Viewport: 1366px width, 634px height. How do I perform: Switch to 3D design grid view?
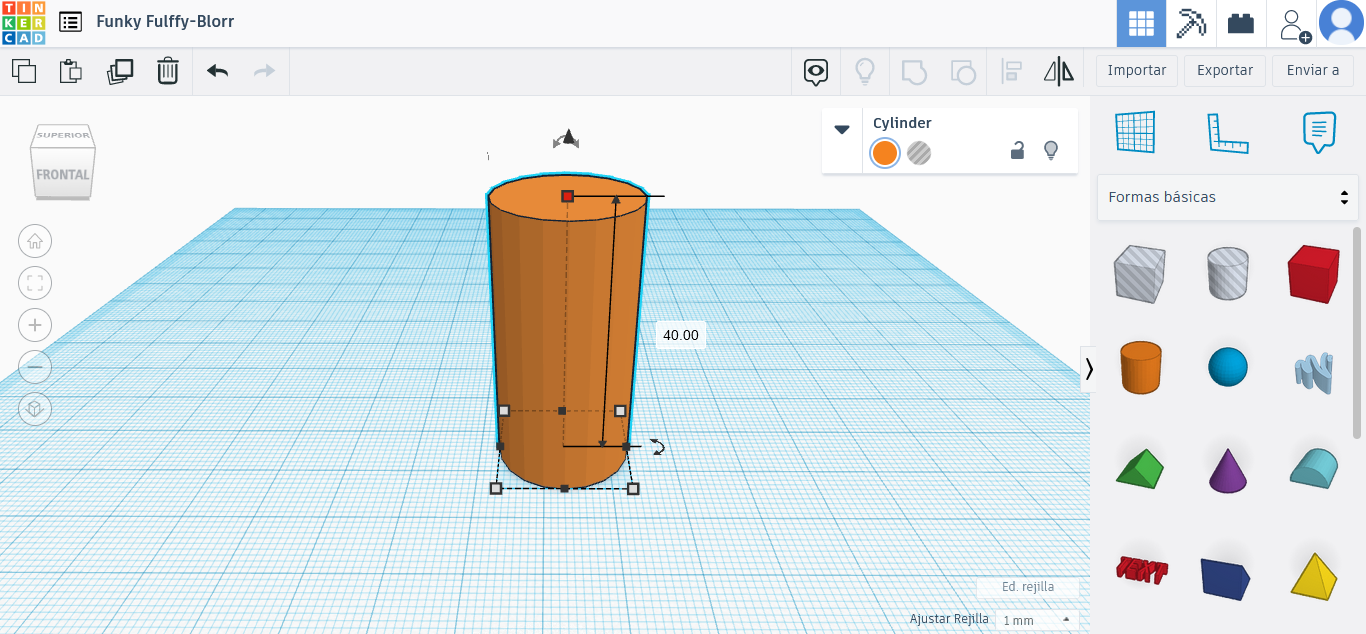1141,23
